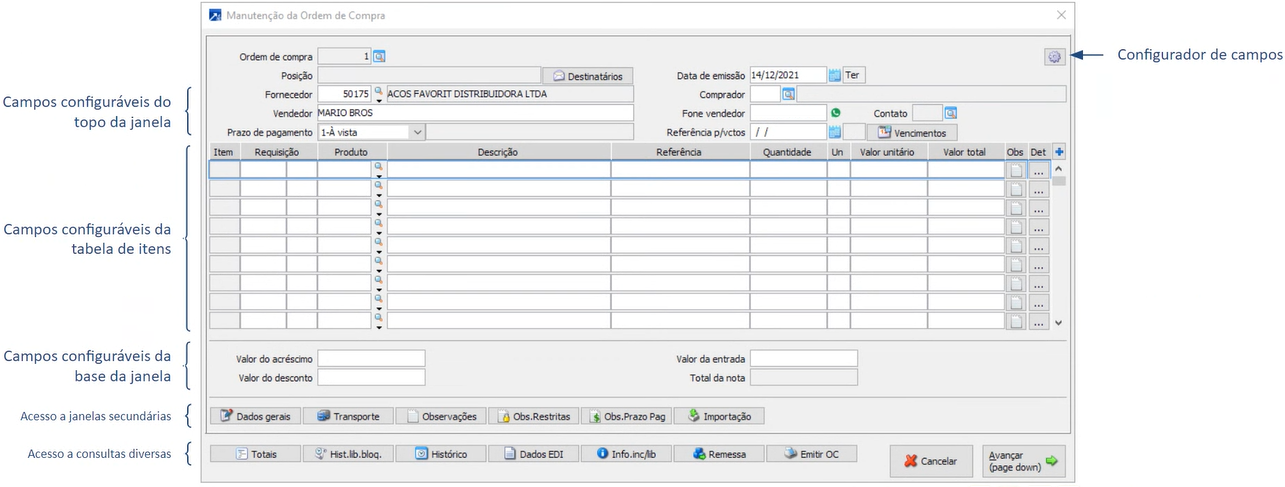Click the Comprador lookup icon

[788, 94]
